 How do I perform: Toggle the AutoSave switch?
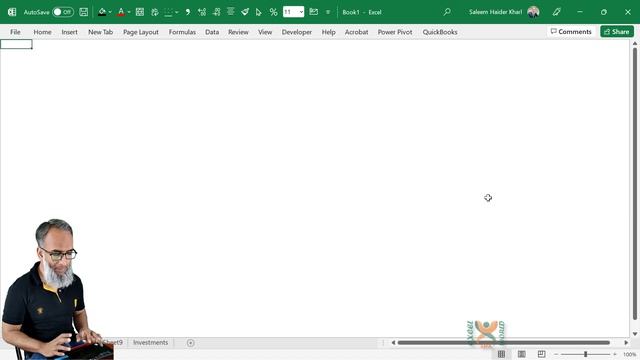tap(63, 12)
